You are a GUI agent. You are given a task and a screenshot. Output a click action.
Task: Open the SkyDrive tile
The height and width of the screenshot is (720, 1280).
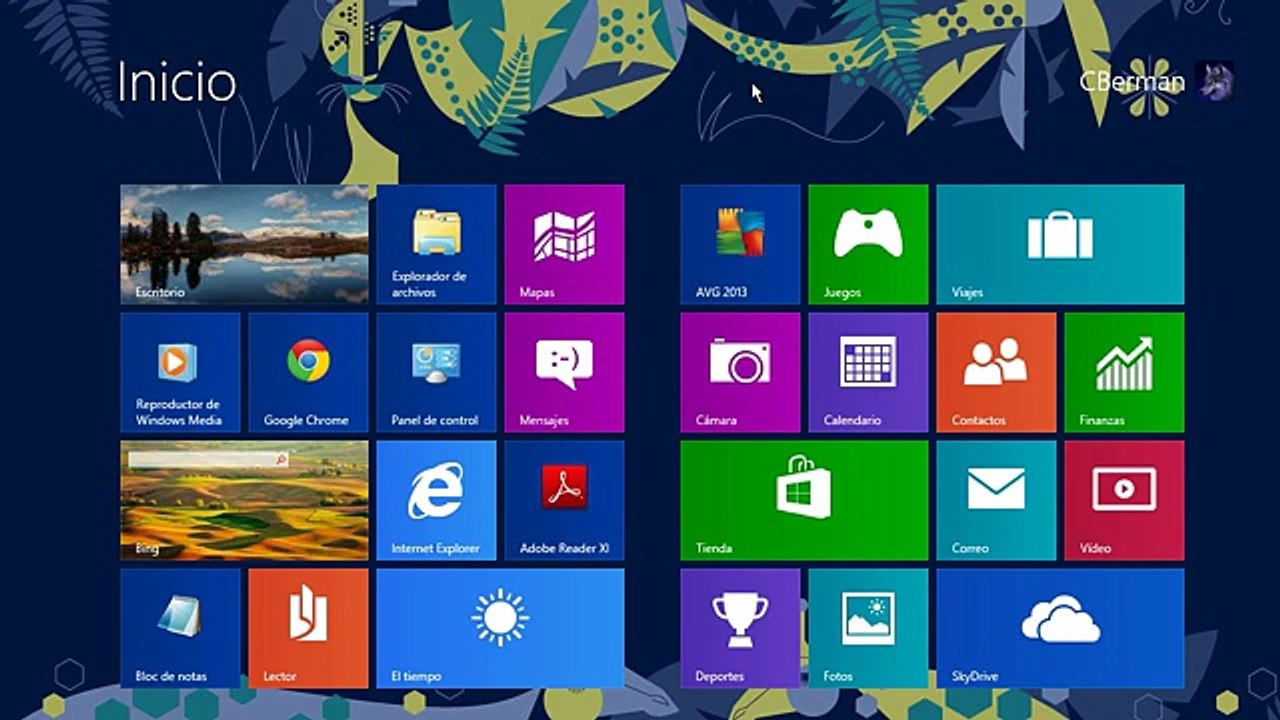[x=1060, y=628]
